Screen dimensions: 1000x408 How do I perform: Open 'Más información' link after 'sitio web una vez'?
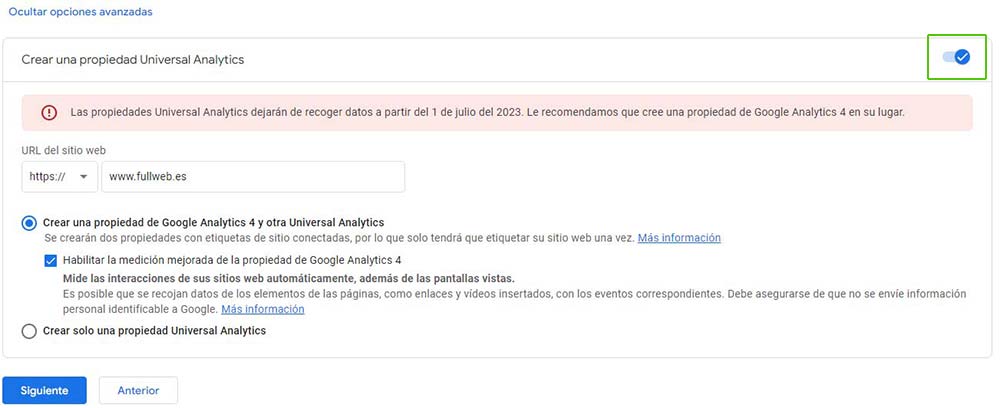[679, 238]
